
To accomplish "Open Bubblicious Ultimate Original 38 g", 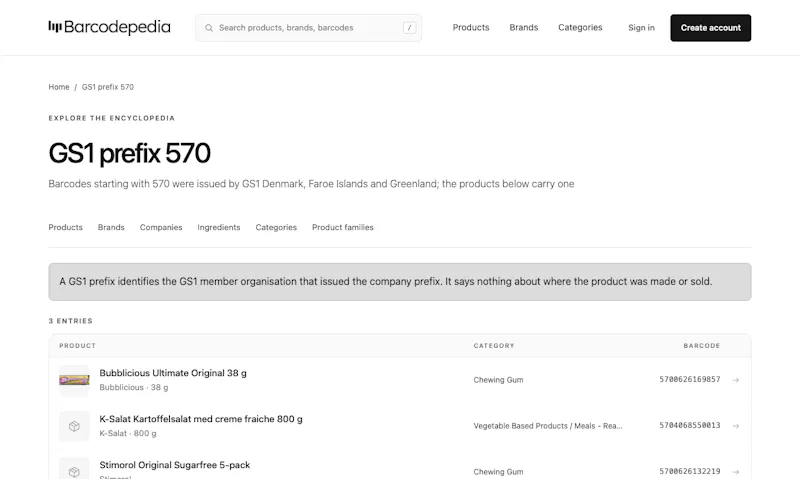I will [173, 373].
